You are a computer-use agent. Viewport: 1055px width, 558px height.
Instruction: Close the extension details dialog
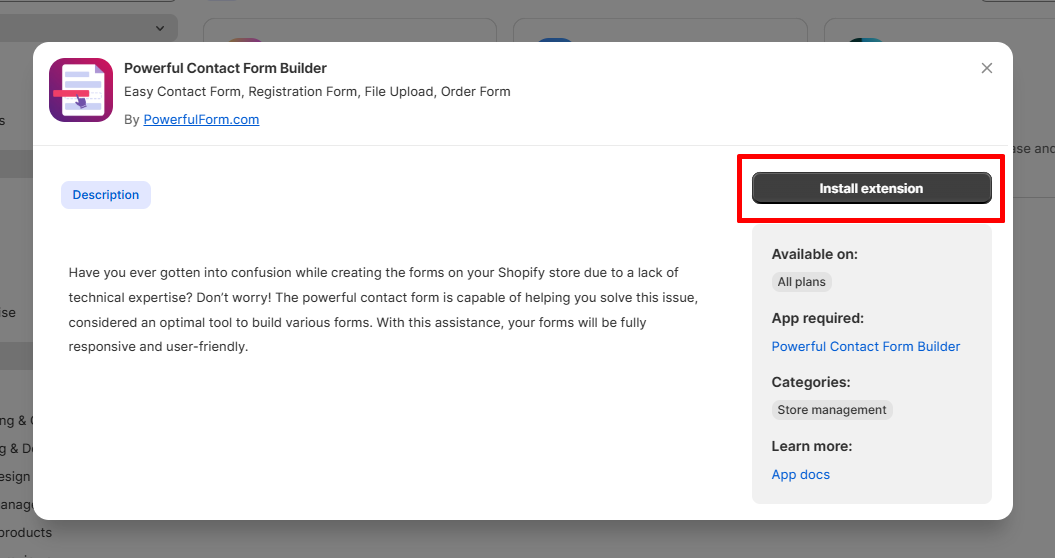pyautogui.click(x=986, y=68)
